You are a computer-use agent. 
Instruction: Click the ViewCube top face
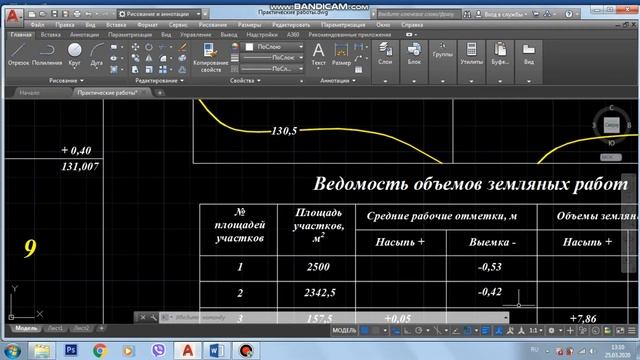[611, 125]
